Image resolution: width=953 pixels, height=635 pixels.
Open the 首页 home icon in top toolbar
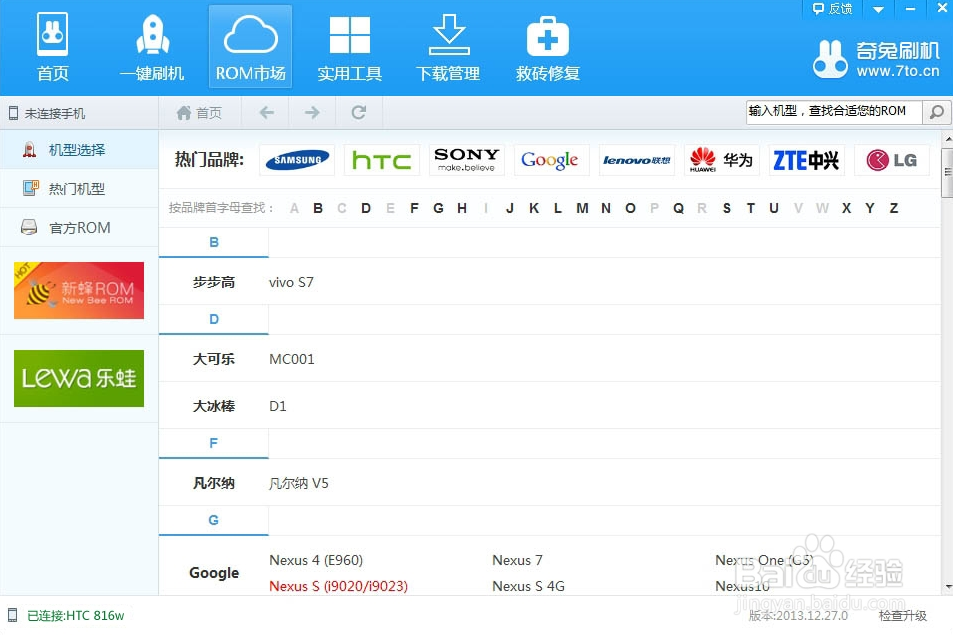[x=52, y=47]
